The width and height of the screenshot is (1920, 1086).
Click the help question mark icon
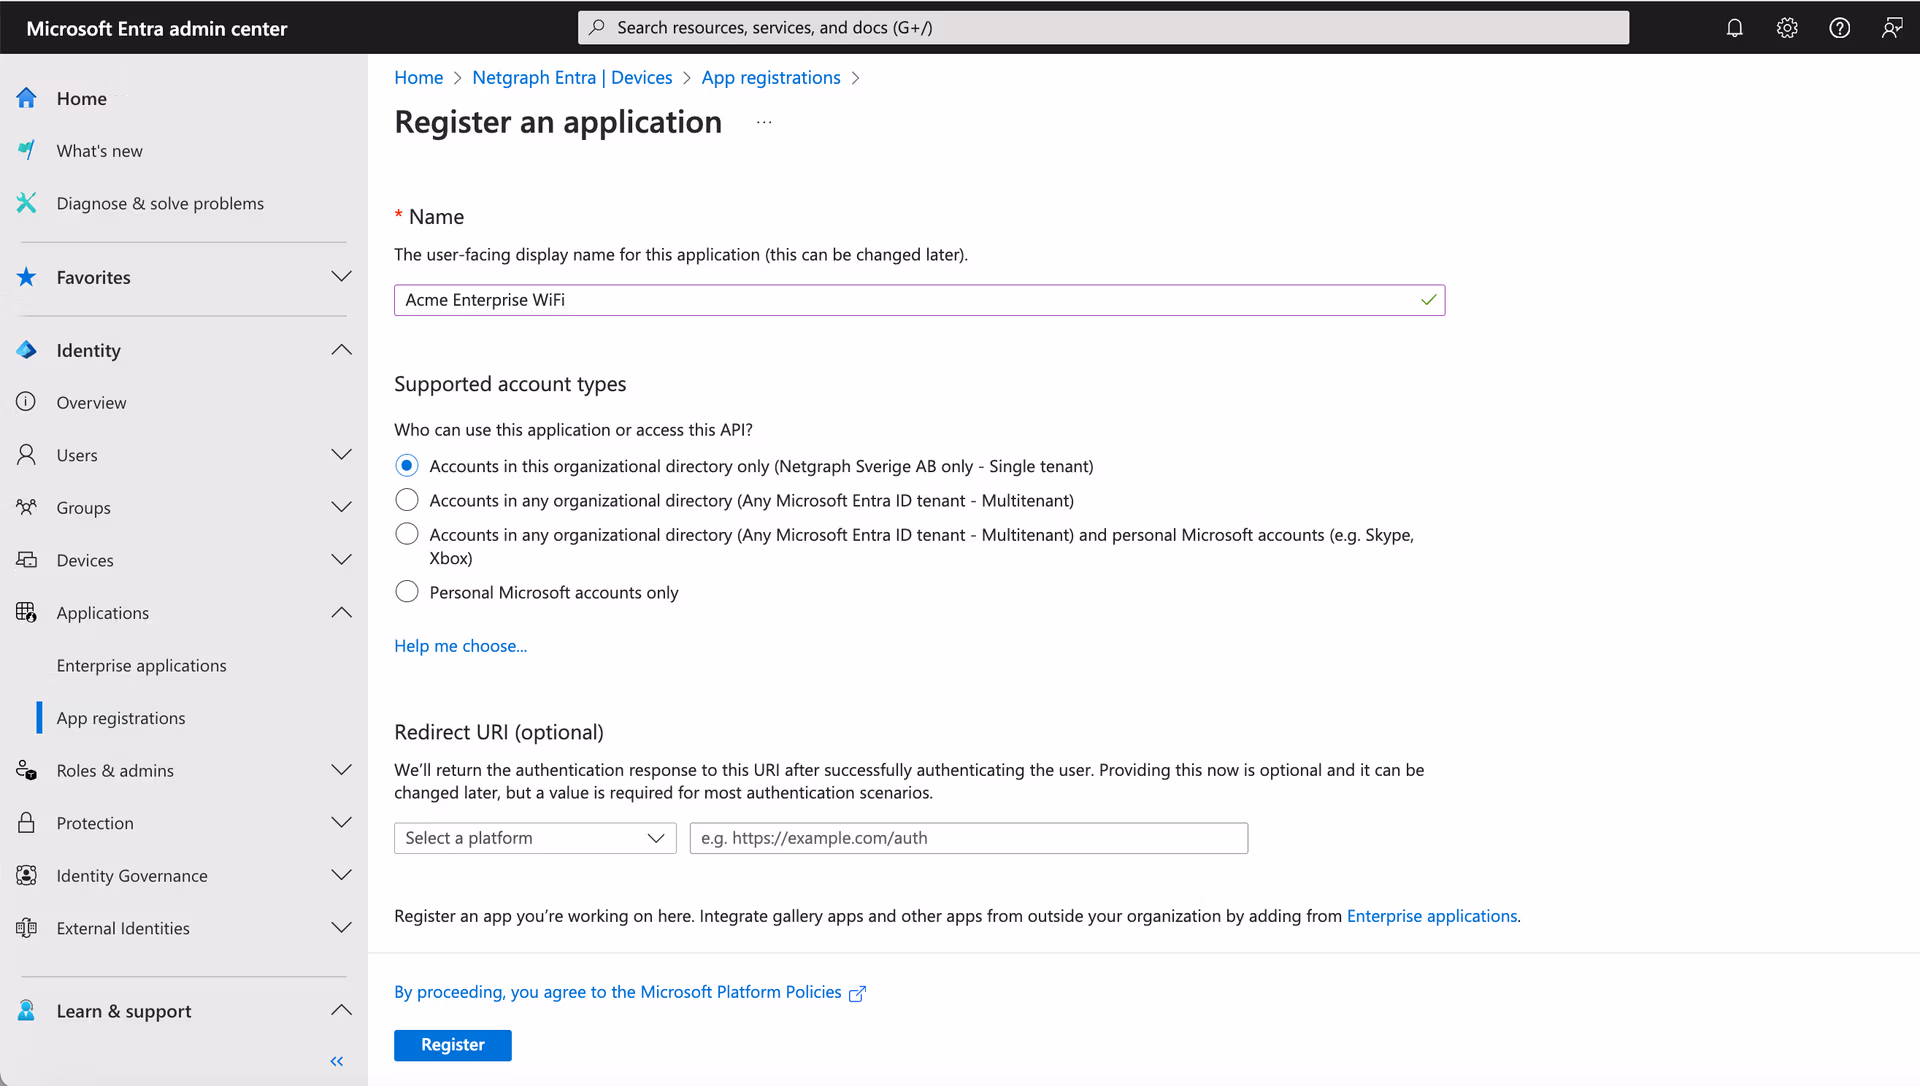[1839, 28]
